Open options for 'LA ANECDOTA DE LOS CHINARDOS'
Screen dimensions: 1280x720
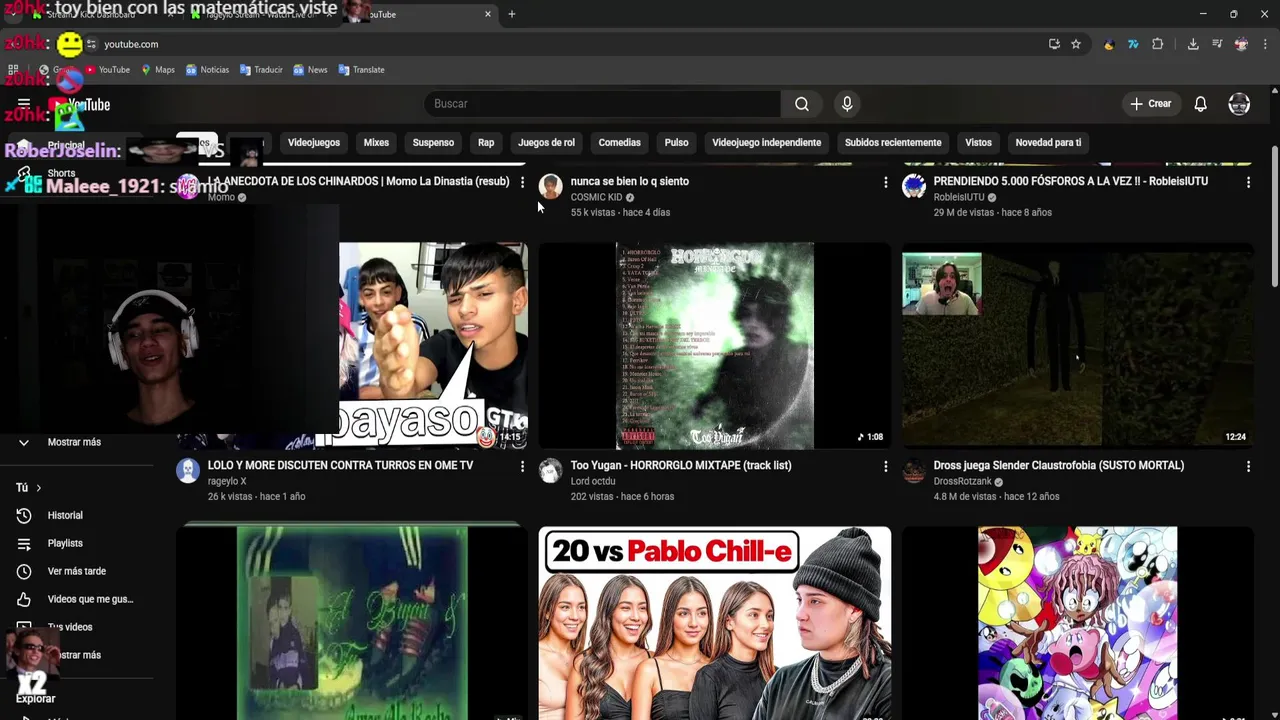522,182
